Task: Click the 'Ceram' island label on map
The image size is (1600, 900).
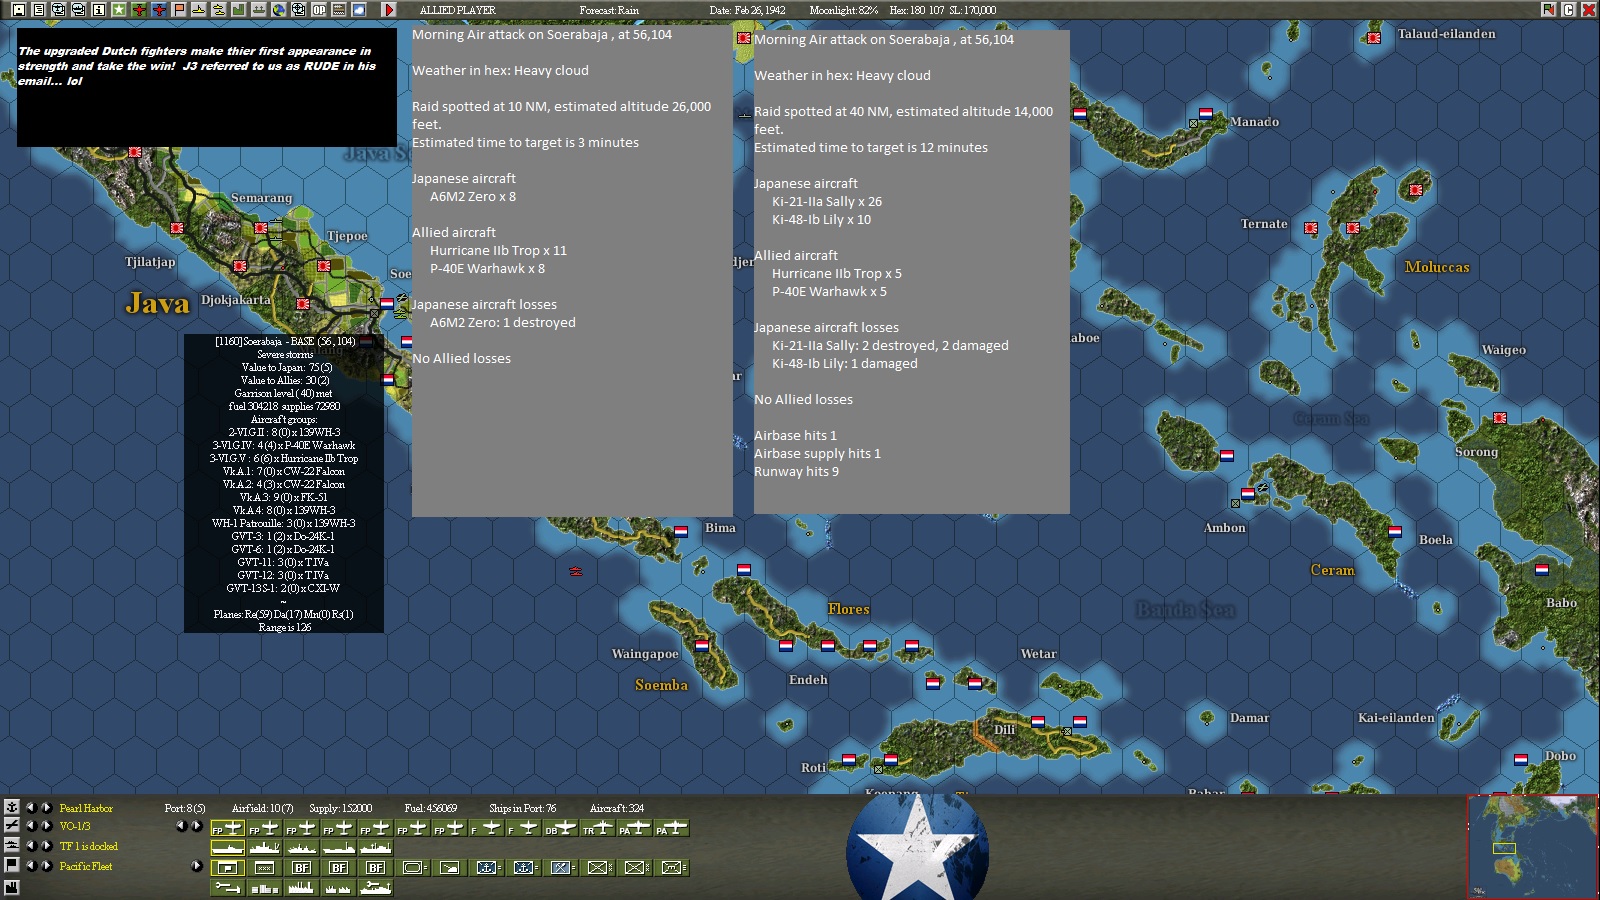Action: pyautogui.click(x=1332, y=570)
